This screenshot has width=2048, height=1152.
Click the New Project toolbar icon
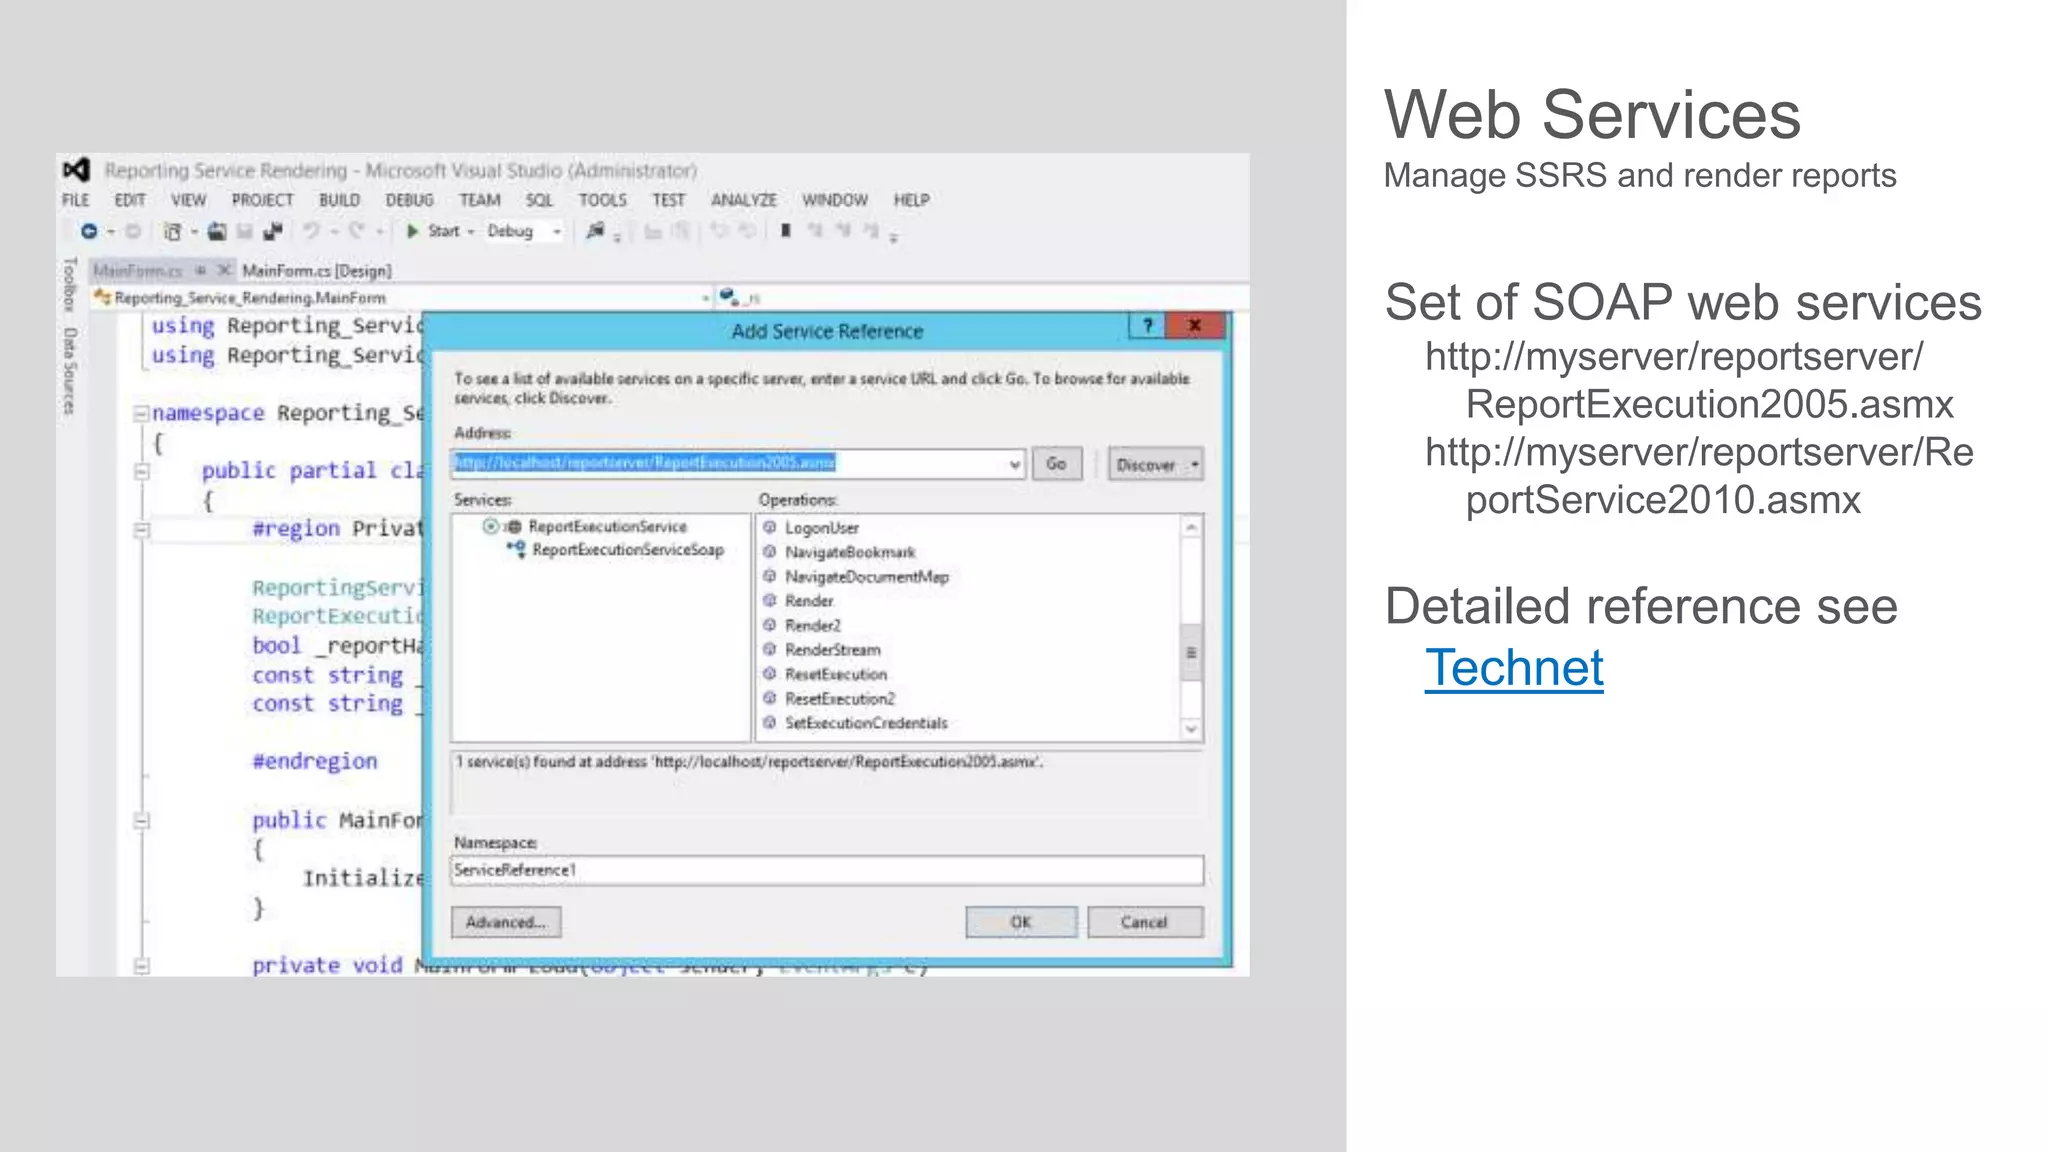tap(172, 232)
